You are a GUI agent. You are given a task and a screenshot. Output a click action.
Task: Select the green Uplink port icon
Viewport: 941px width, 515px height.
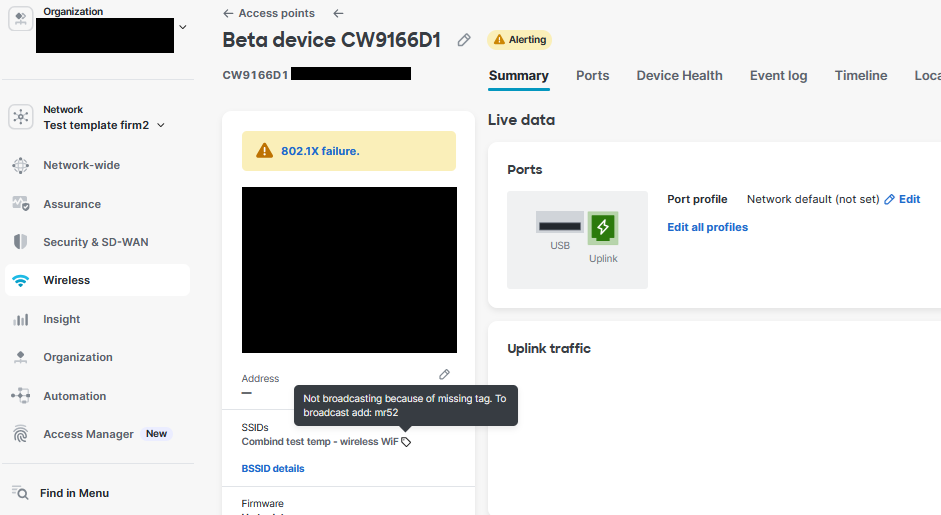(603, 228)
